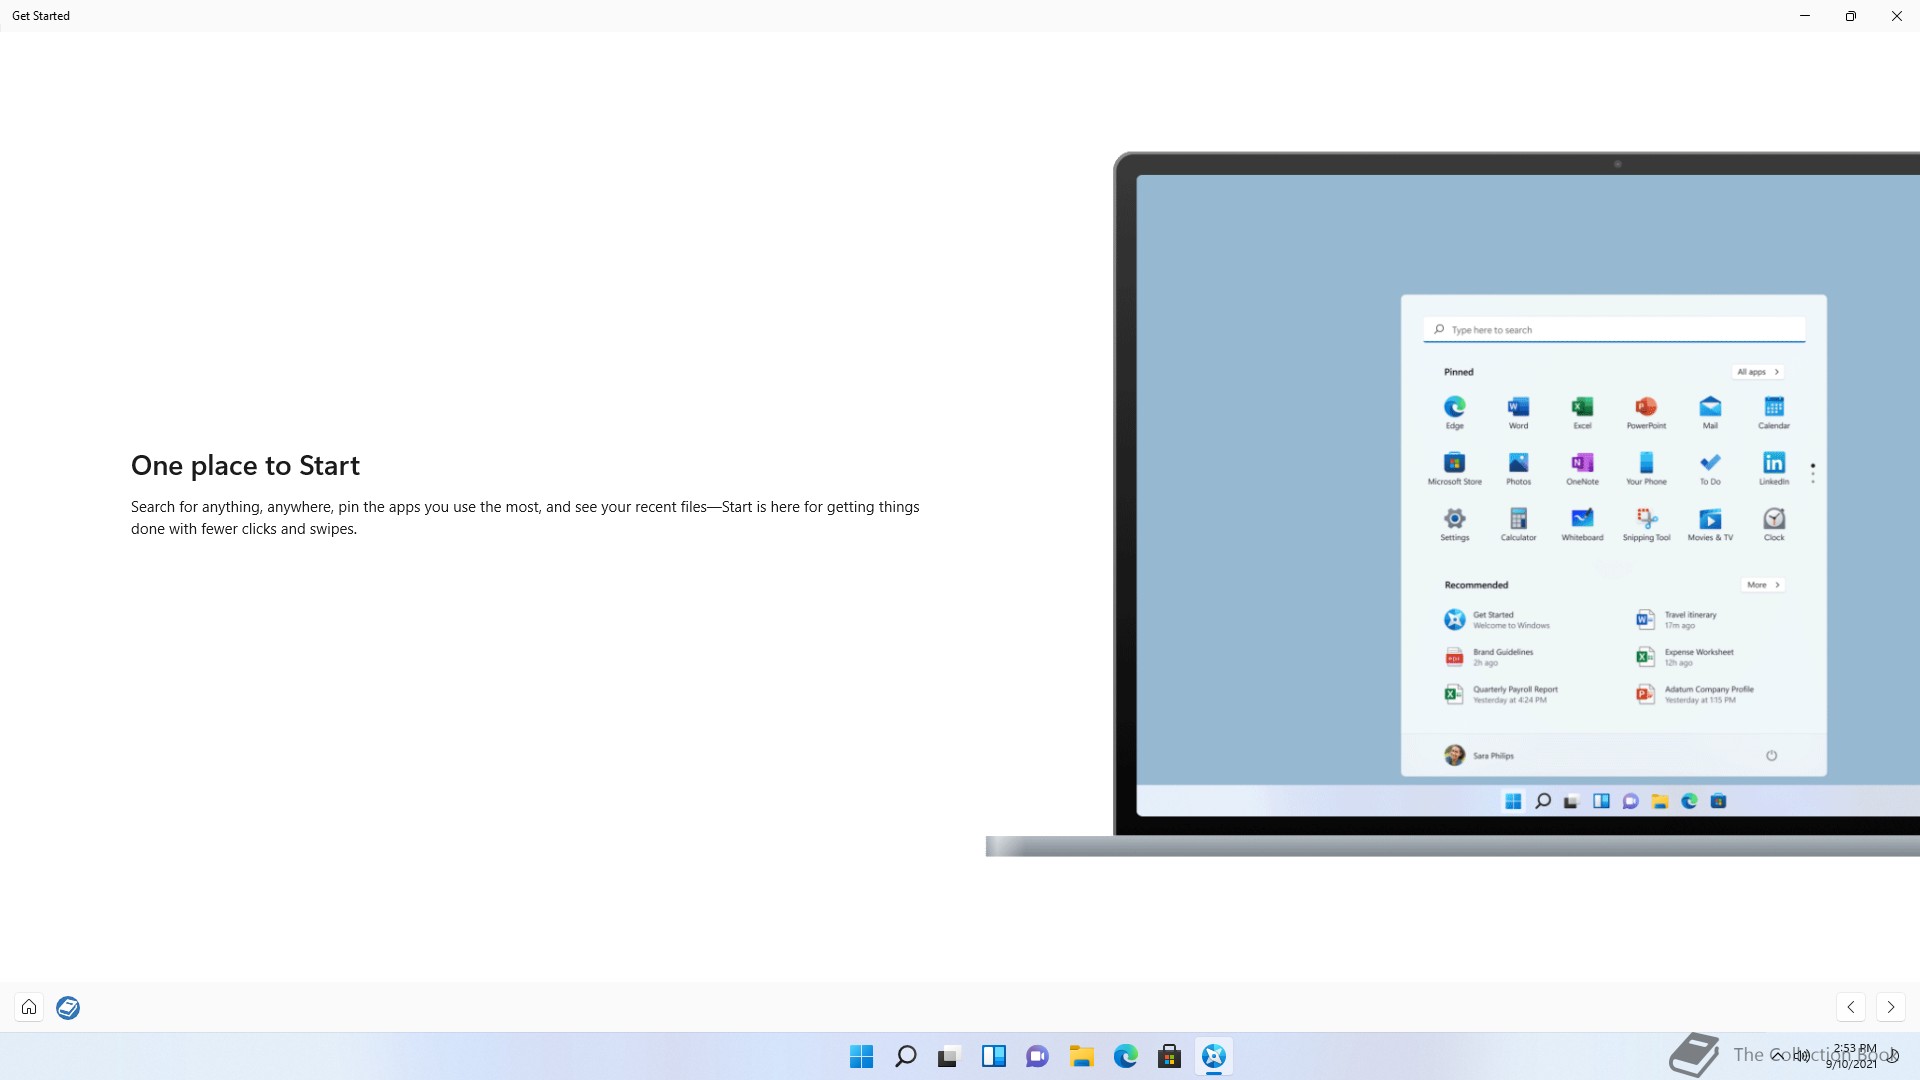Open the Widgets panel from taskbar
The height and width of the screenshot is (1080, 1920).
pyautogui.click(x=993, y=1056)
